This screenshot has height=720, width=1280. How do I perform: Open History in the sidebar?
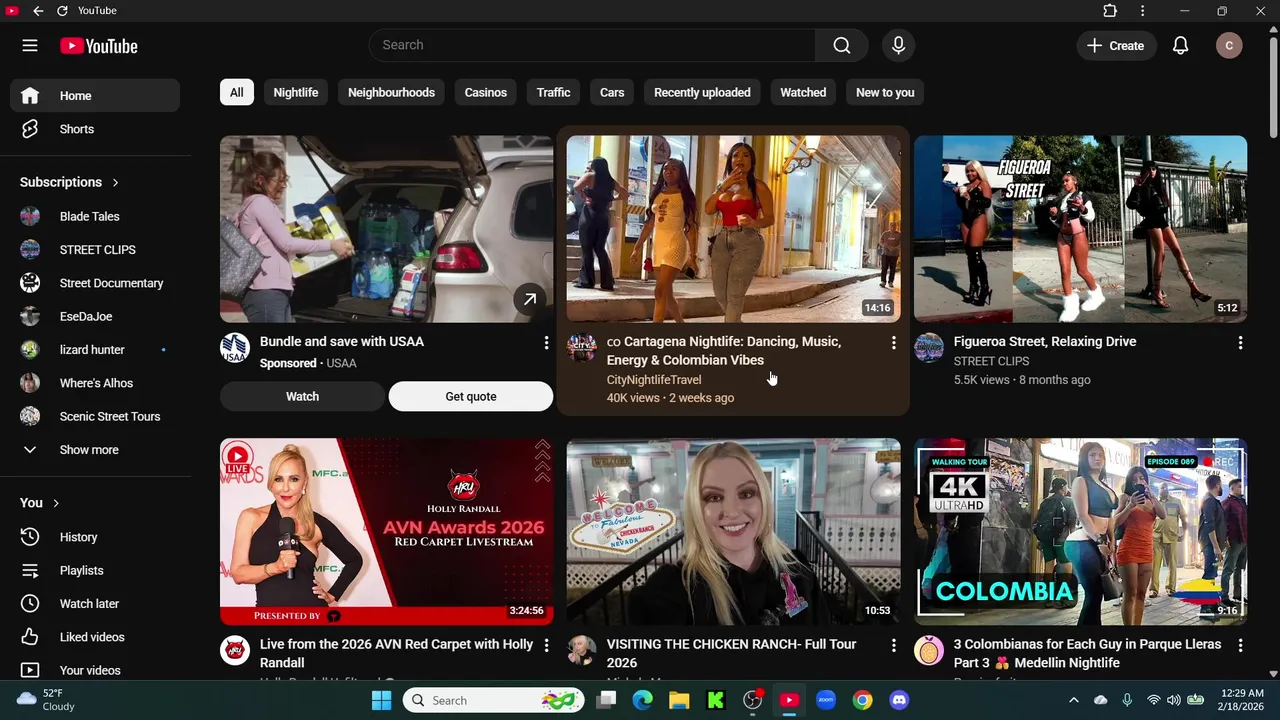pyautogui.click(x=95, y=537)
